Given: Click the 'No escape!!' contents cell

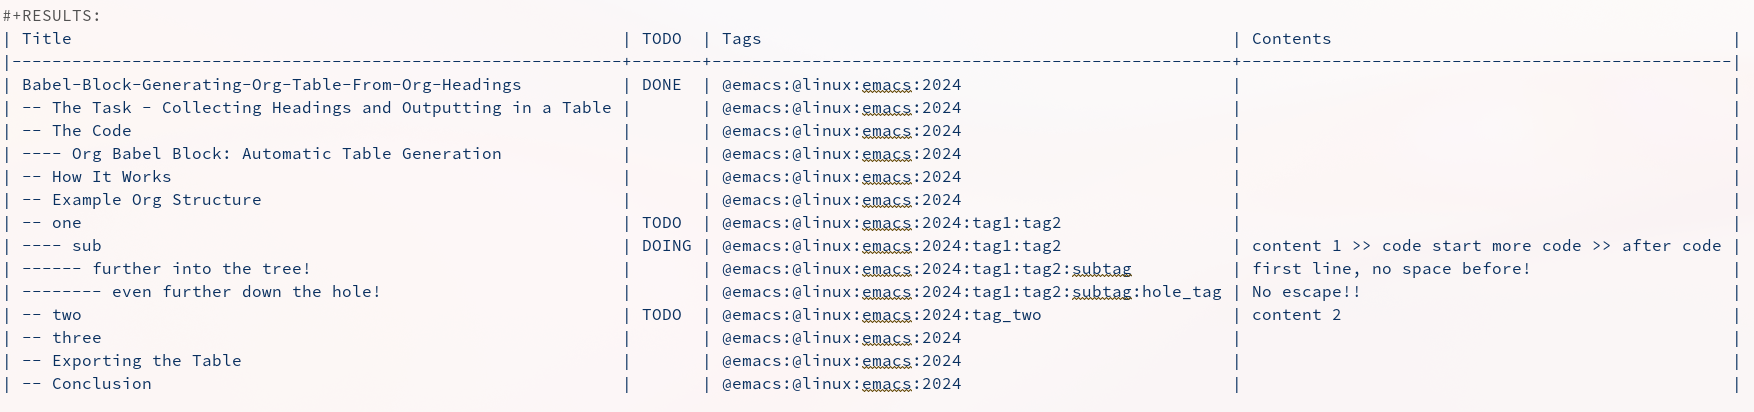Looking at the screenshot, I should point(1306,292).
